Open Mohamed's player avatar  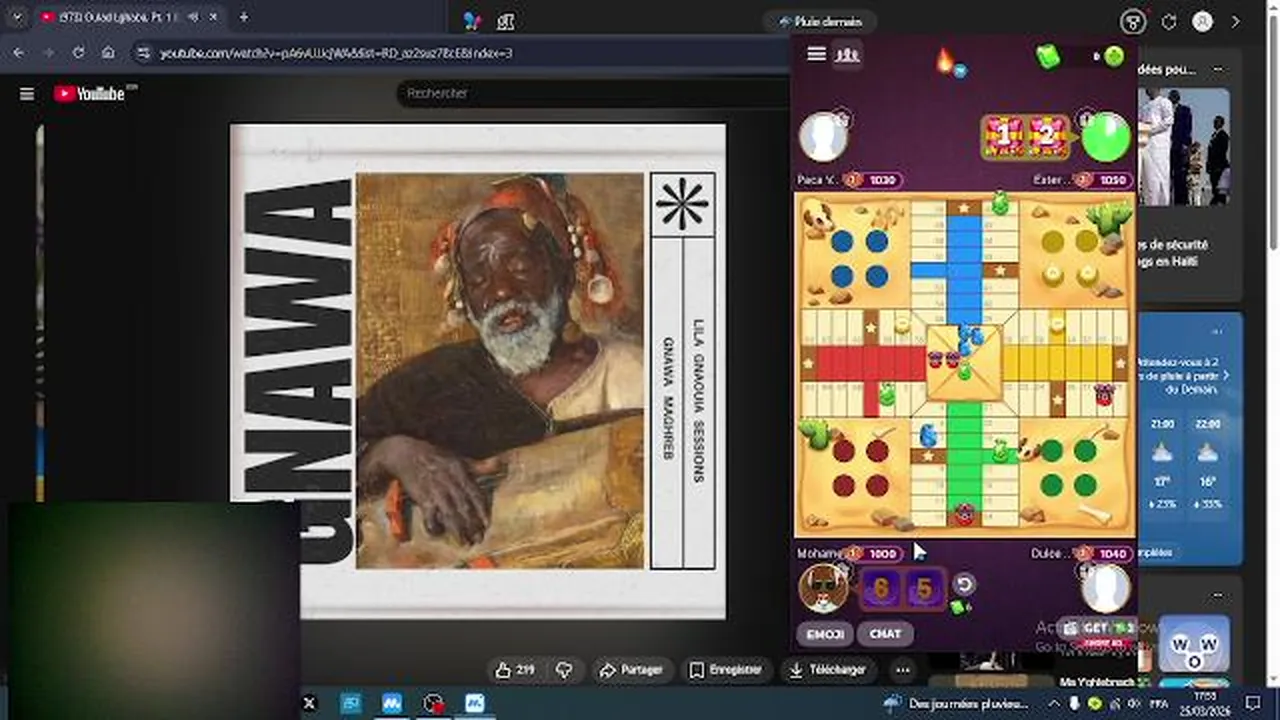pyautogui.click(x=823, y=588)
